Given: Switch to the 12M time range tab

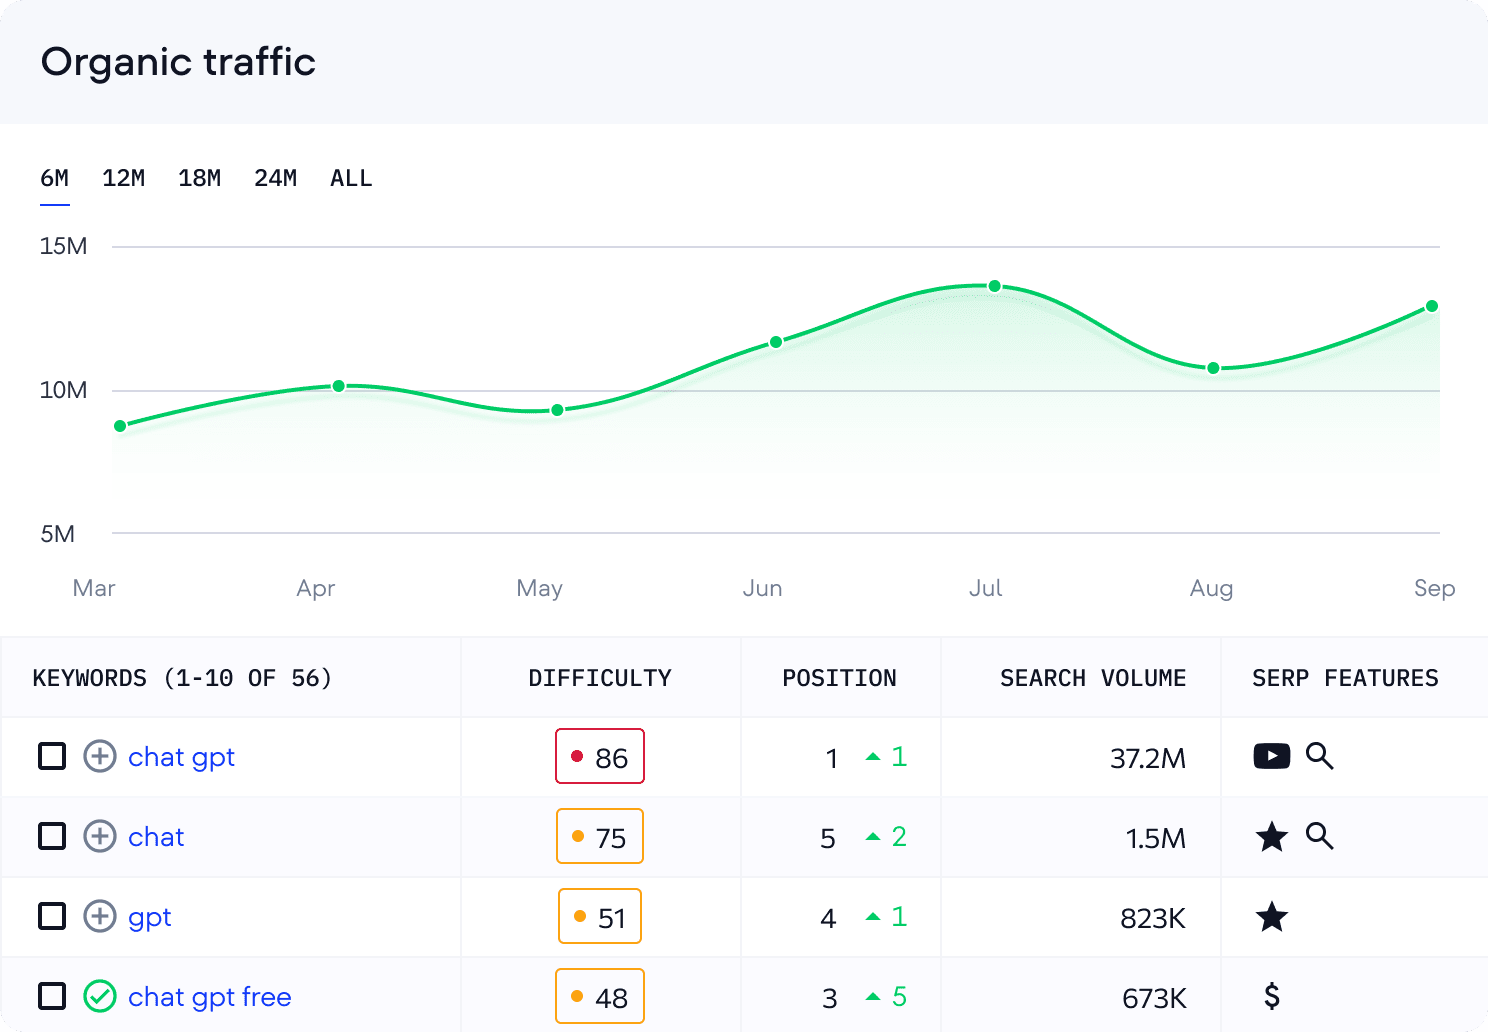Looking at the screenshot, I should tap(123, 179).
